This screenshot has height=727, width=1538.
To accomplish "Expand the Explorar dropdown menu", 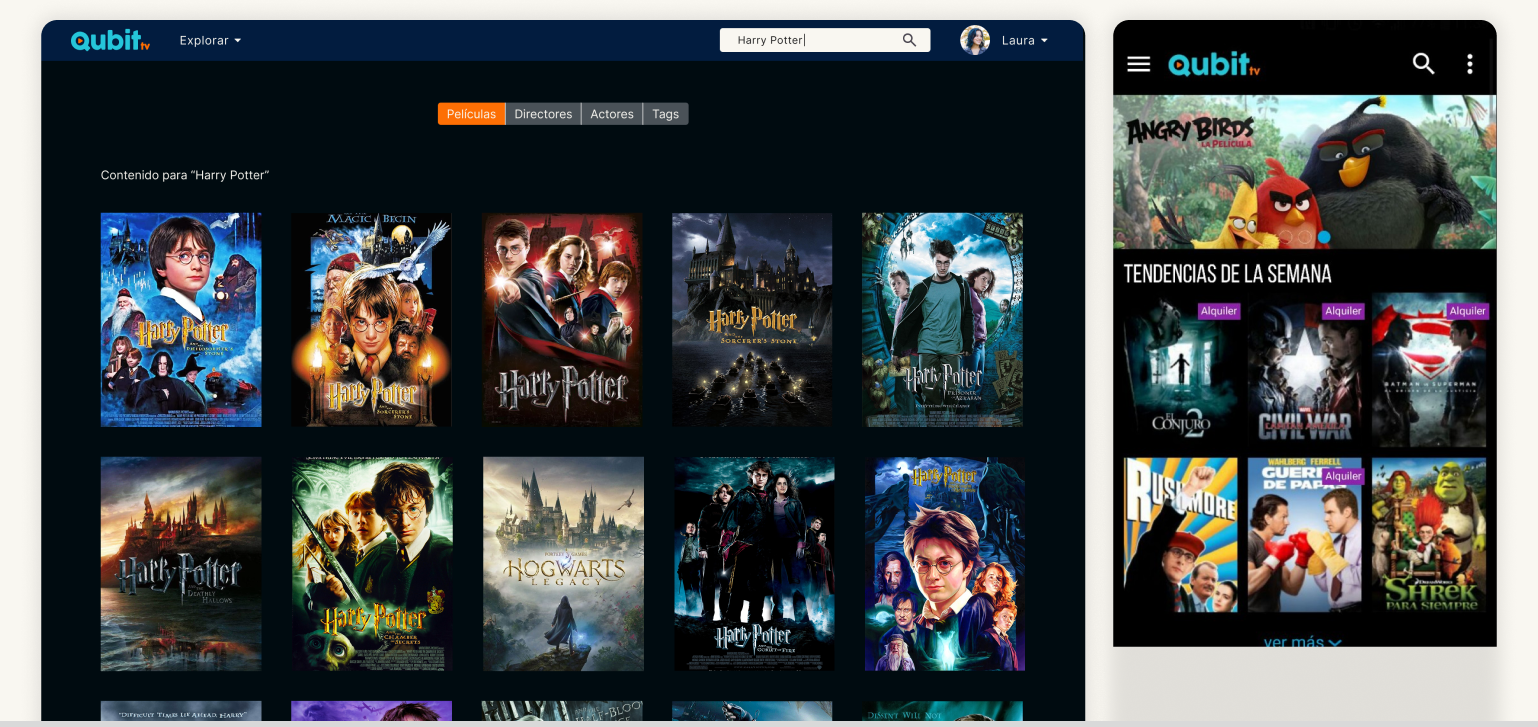I will point(210,41).
